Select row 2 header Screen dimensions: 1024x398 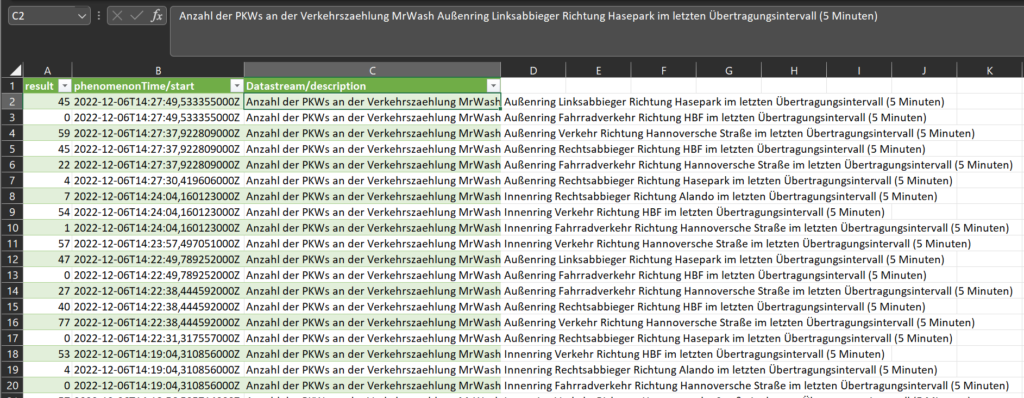click(x=12, y=102)
